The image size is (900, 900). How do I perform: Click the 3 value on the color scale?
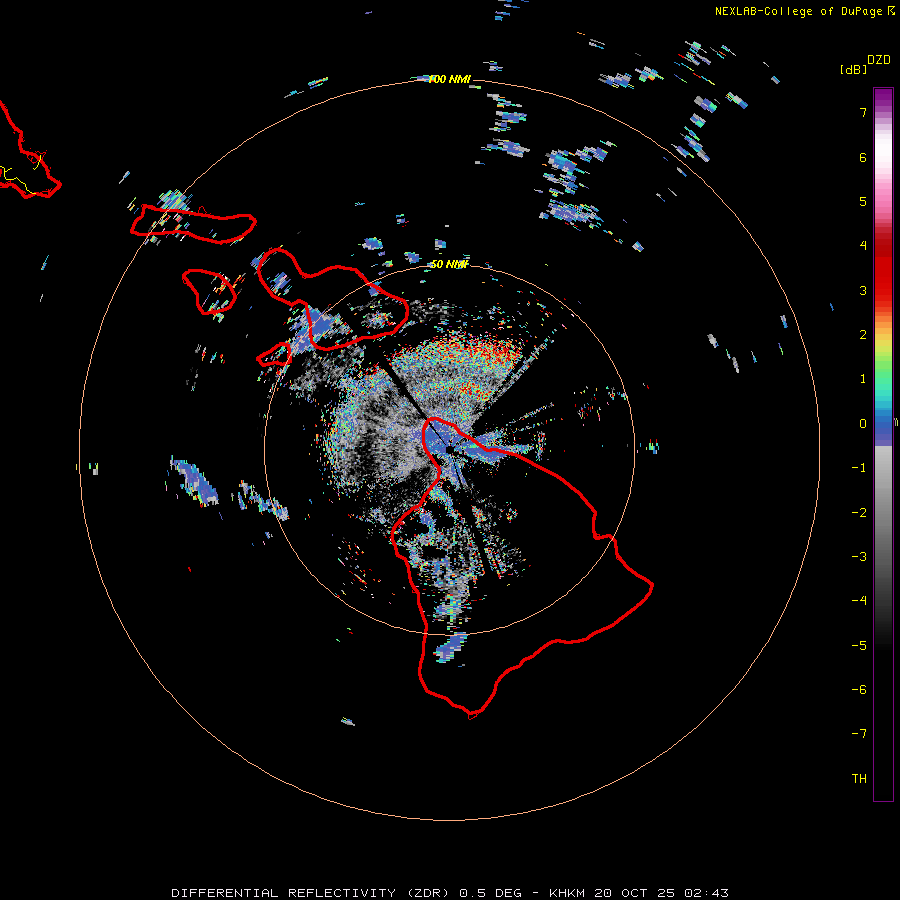click(x=863, y=290)
